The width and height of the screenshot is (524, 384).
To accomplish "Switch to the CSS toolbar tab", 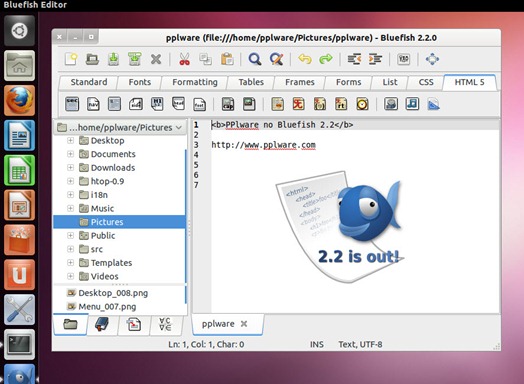I will pos(426,82).
